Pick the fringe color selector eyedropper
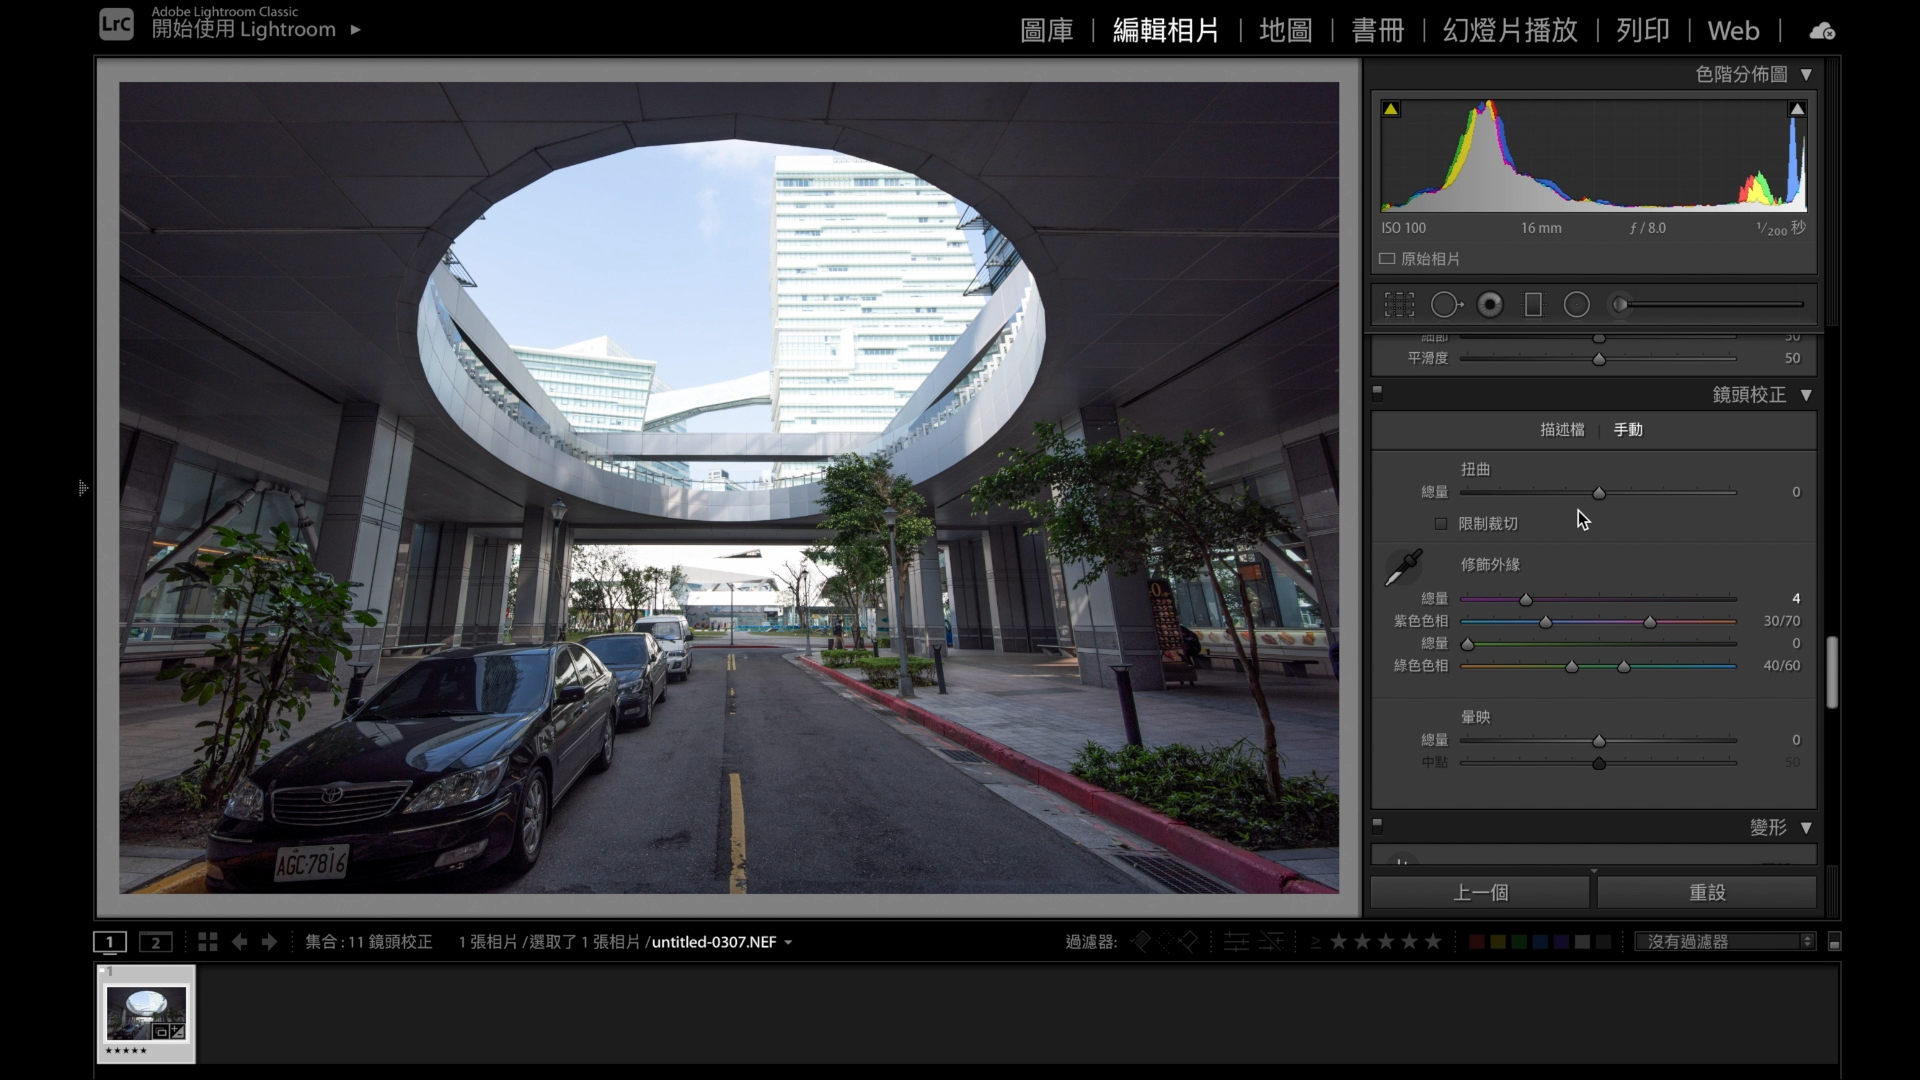Screen dimensions: 1920x1080 pos(1403,567)
